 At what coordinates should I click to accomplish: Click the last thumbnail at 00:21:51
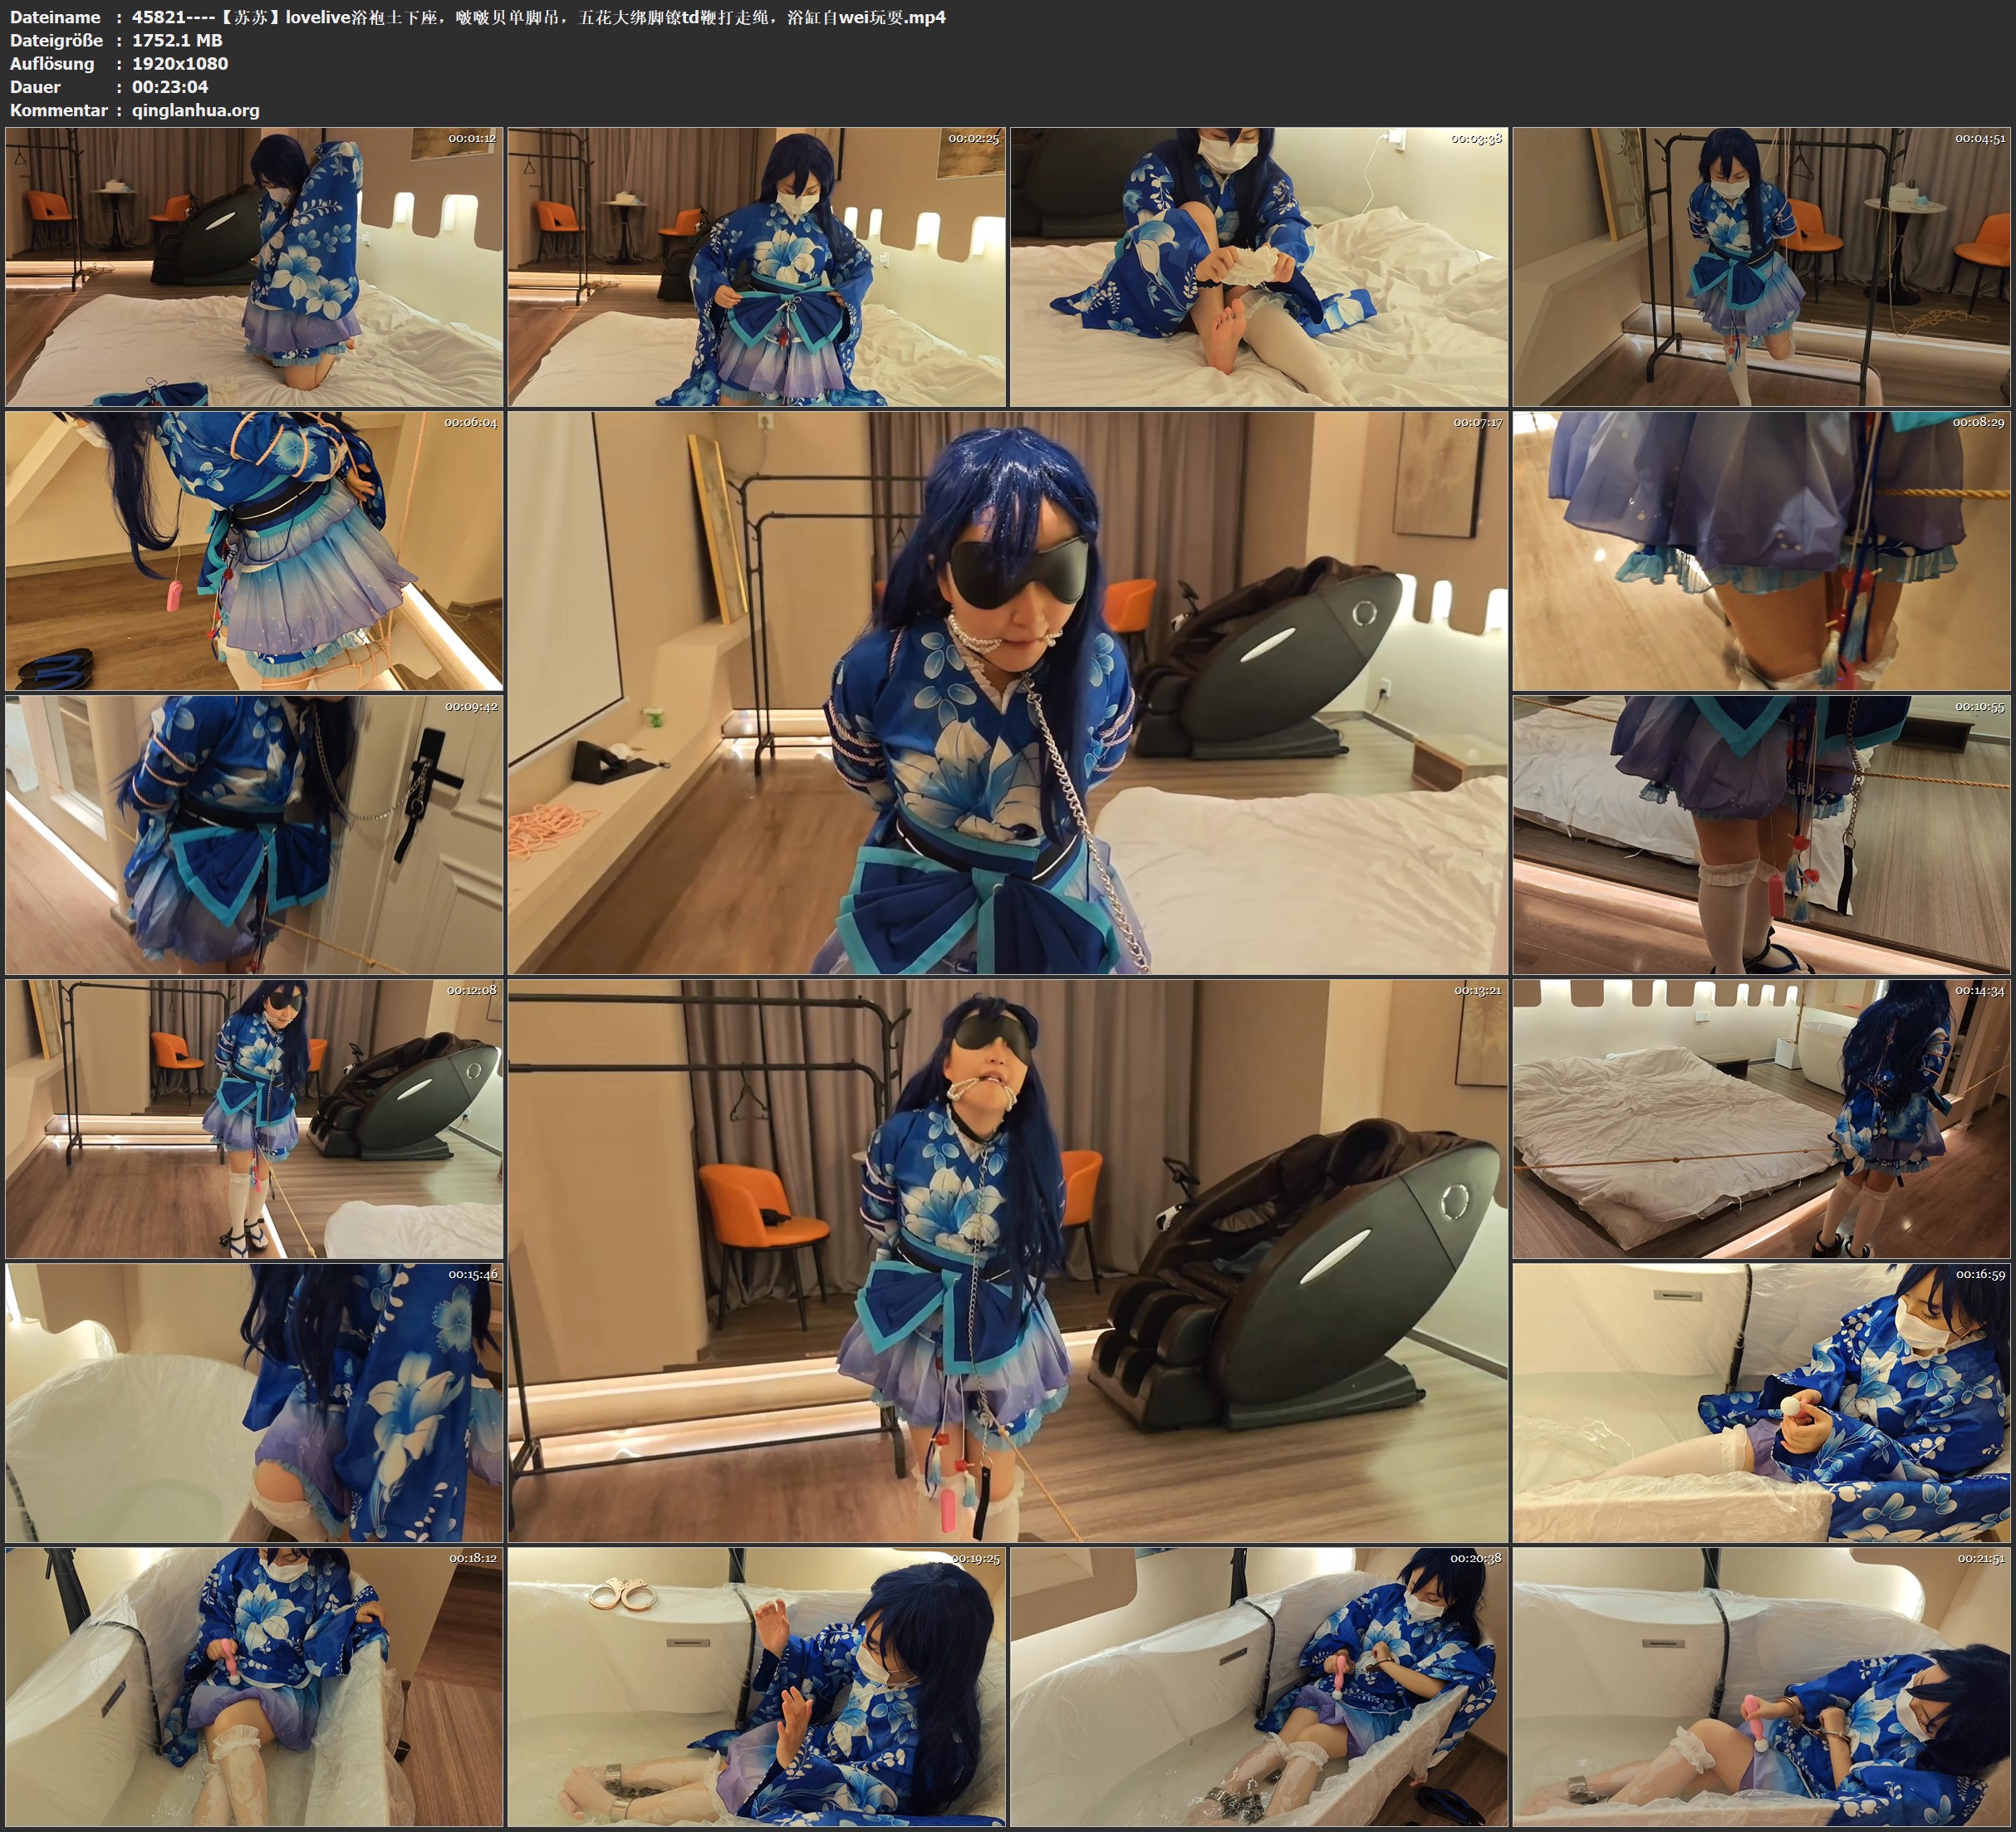(x=1761, y=1687)
